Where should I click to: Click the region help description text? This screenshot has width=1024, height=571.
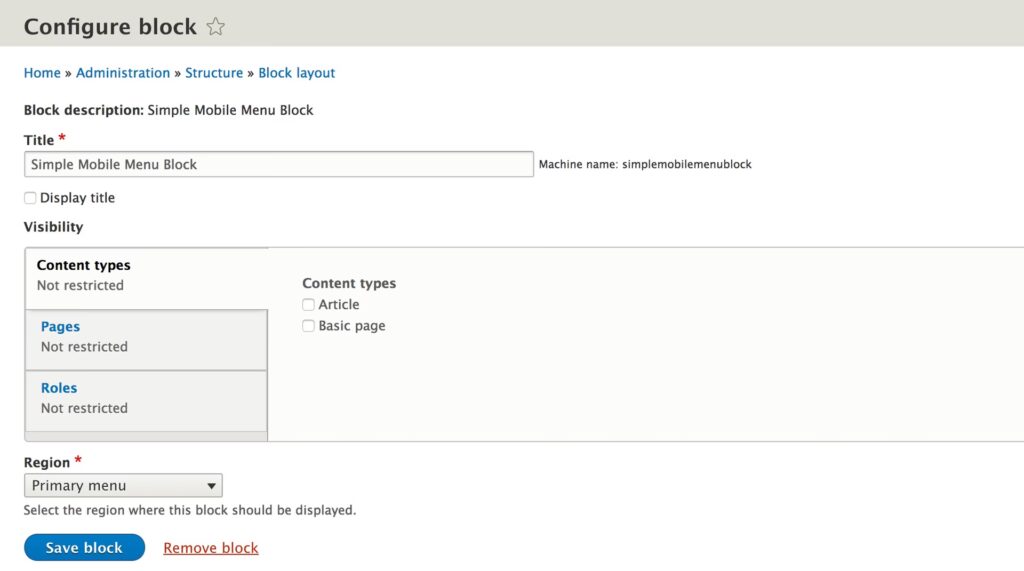[x=190, y=510]
